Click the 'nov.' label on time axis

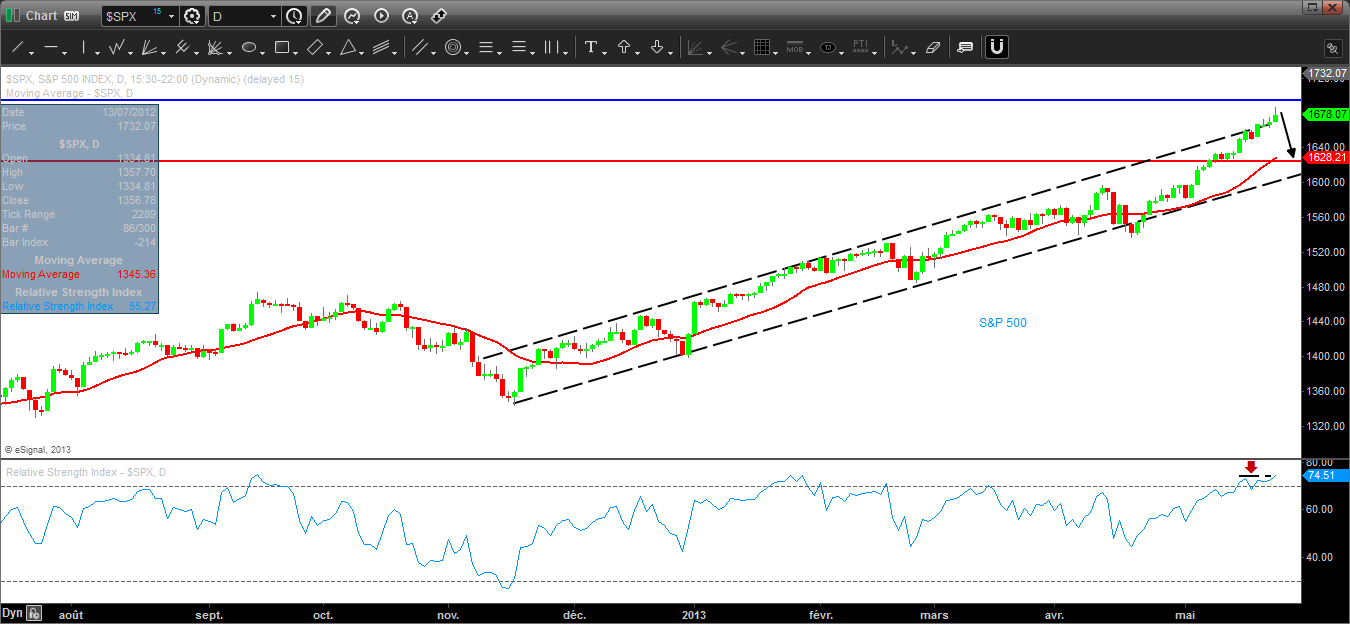click(x=449, y=614)
